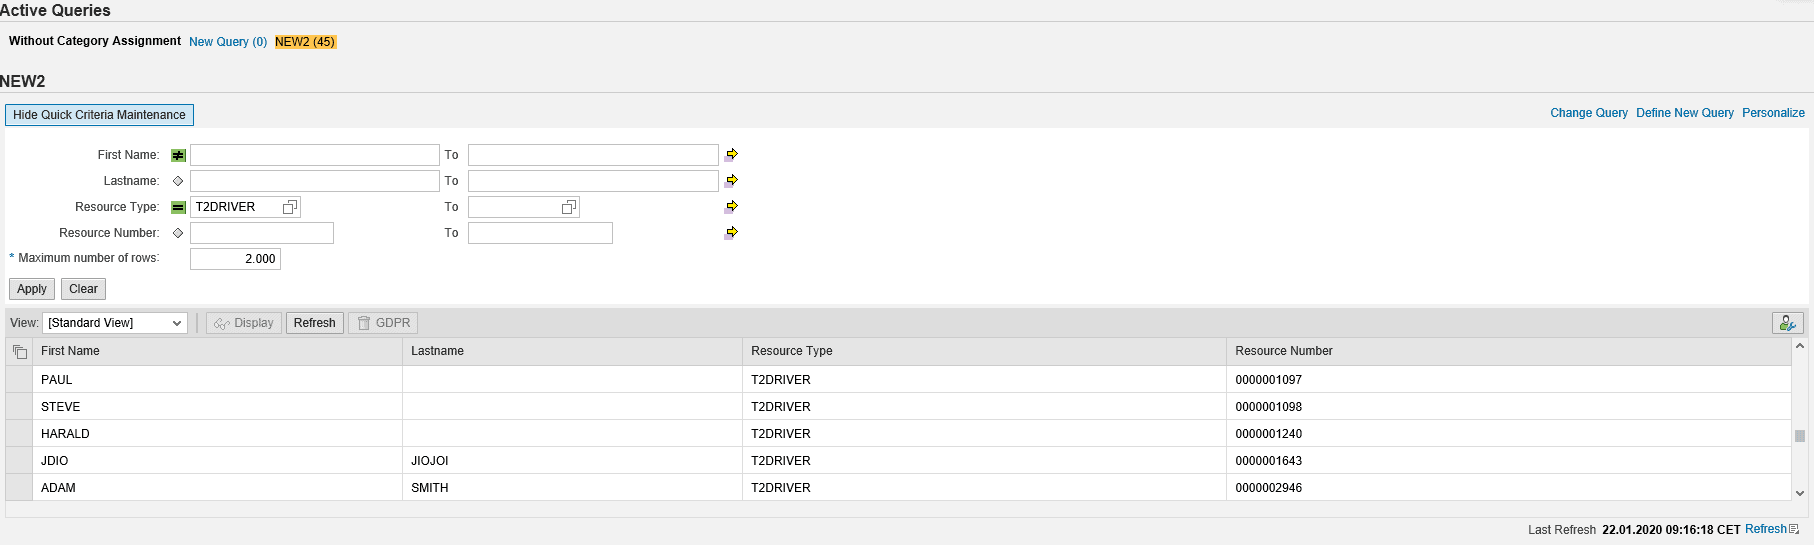1814x545 pixels.
Task: Open multiple selection arrow for Resource Number
Action: click(x=731, y=232)
